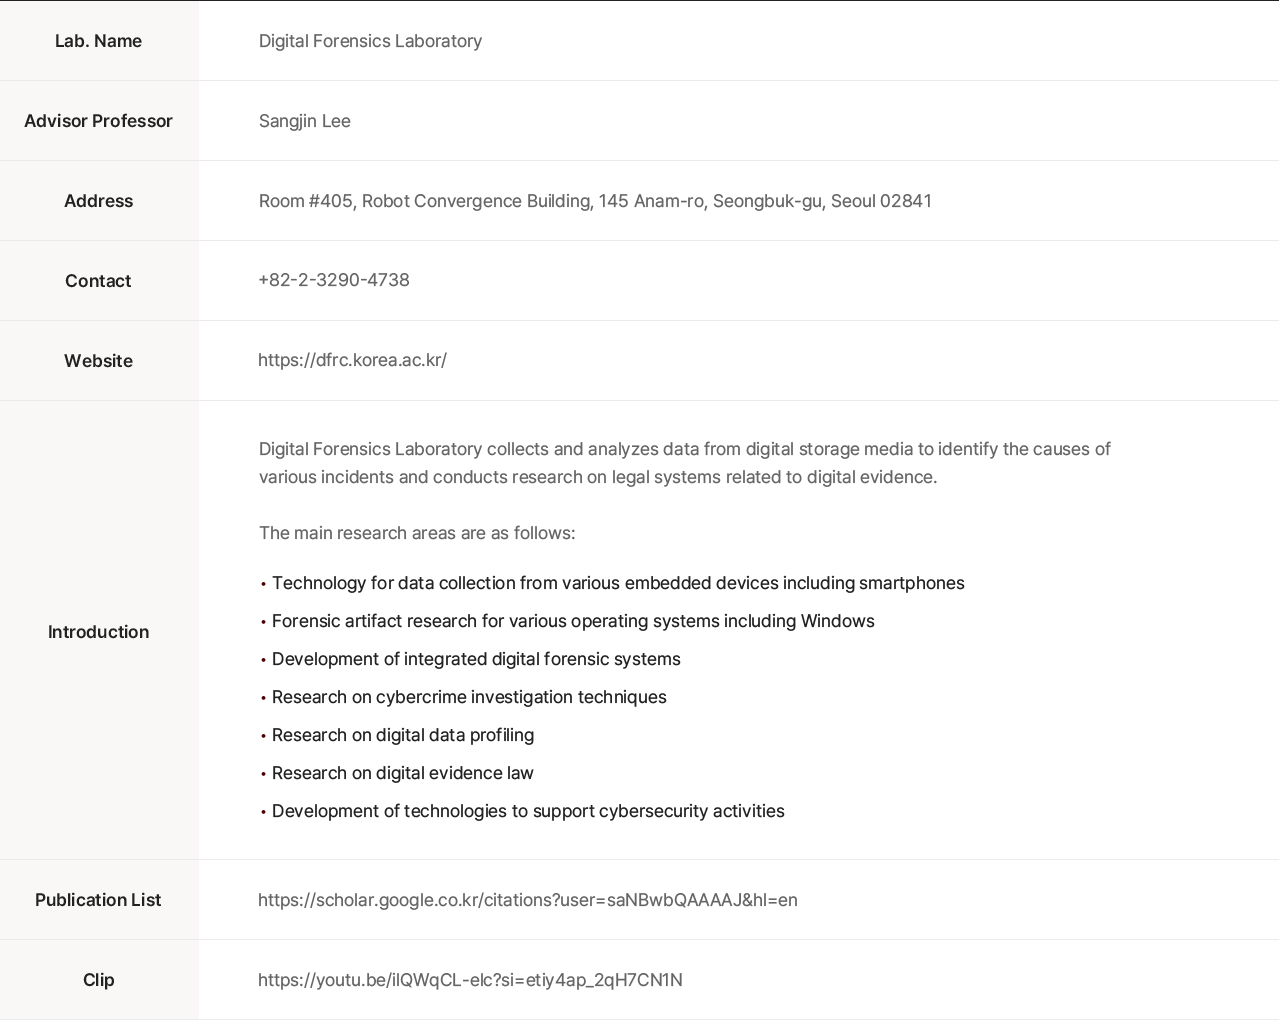1280x1020 pixels.
Task: Click the Publication List row header
Action: (x=98, y=900)
